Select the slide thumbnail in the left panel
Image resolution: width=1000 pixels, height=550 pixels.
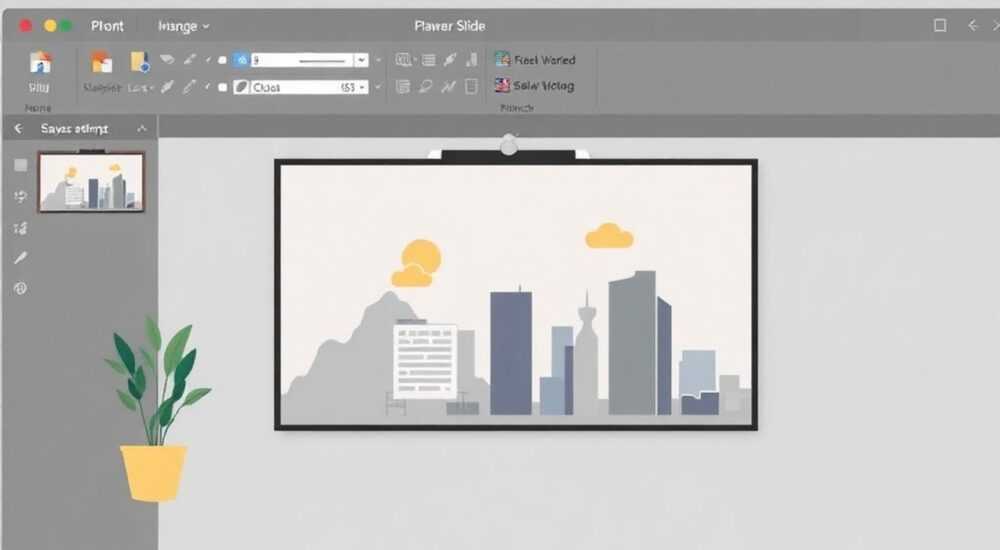coord(92,182)
